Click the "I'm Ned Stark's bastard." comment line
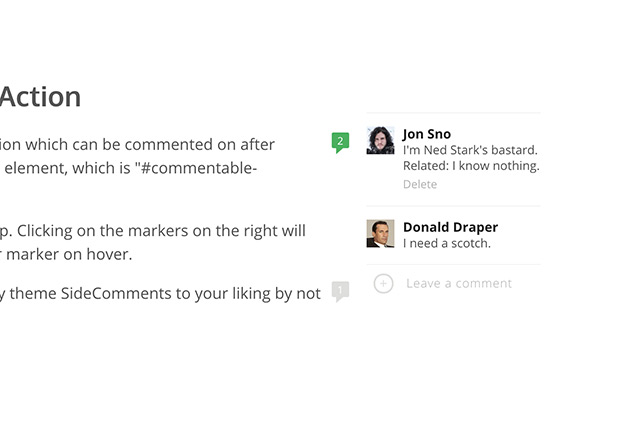The width and height of the screenshot is (640, 440). pos(470,150)
